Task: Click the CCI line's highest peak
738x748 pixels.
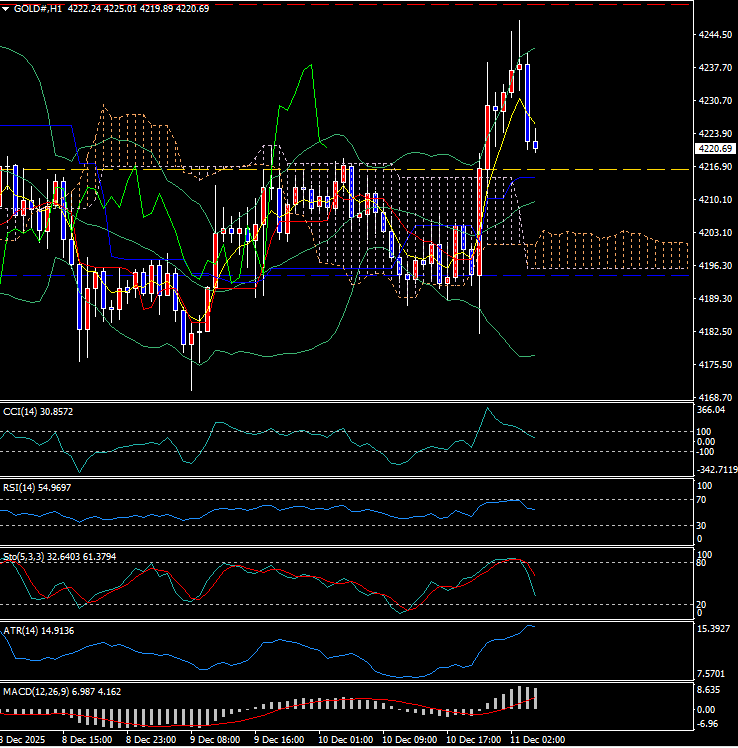Action: [x=487, y=408]
